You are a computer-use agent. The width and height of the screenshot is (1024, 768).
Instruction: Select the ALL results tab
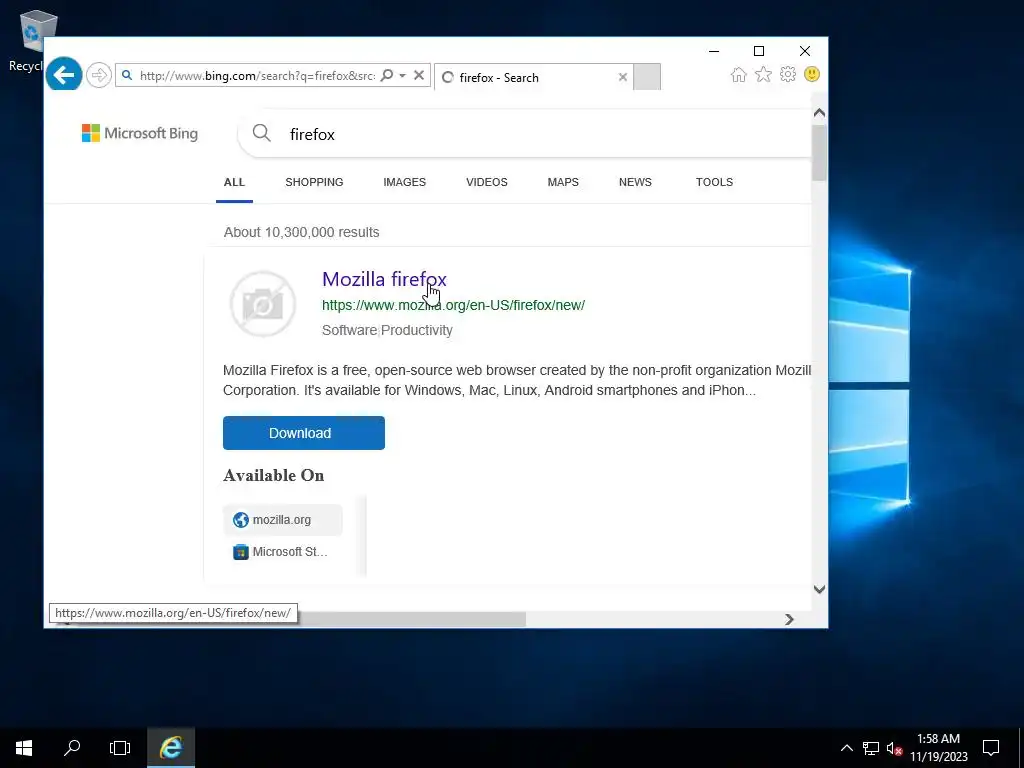coord(234,182)
